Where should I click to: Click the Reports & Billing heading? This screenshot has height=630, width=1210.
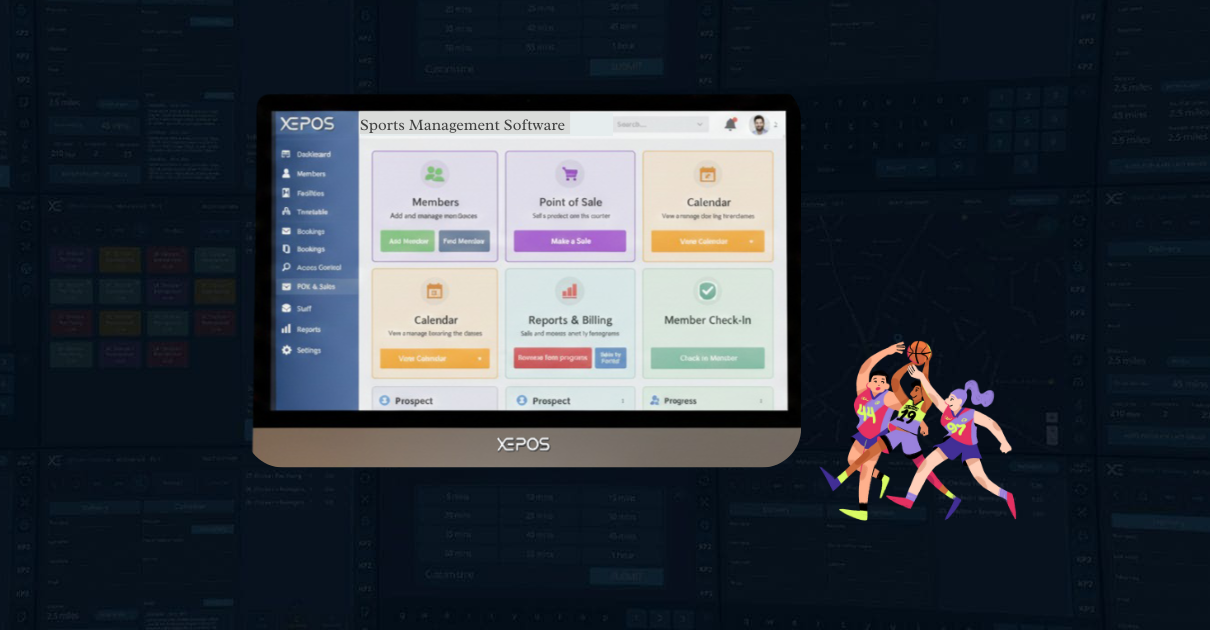click(x=570, y=320)
